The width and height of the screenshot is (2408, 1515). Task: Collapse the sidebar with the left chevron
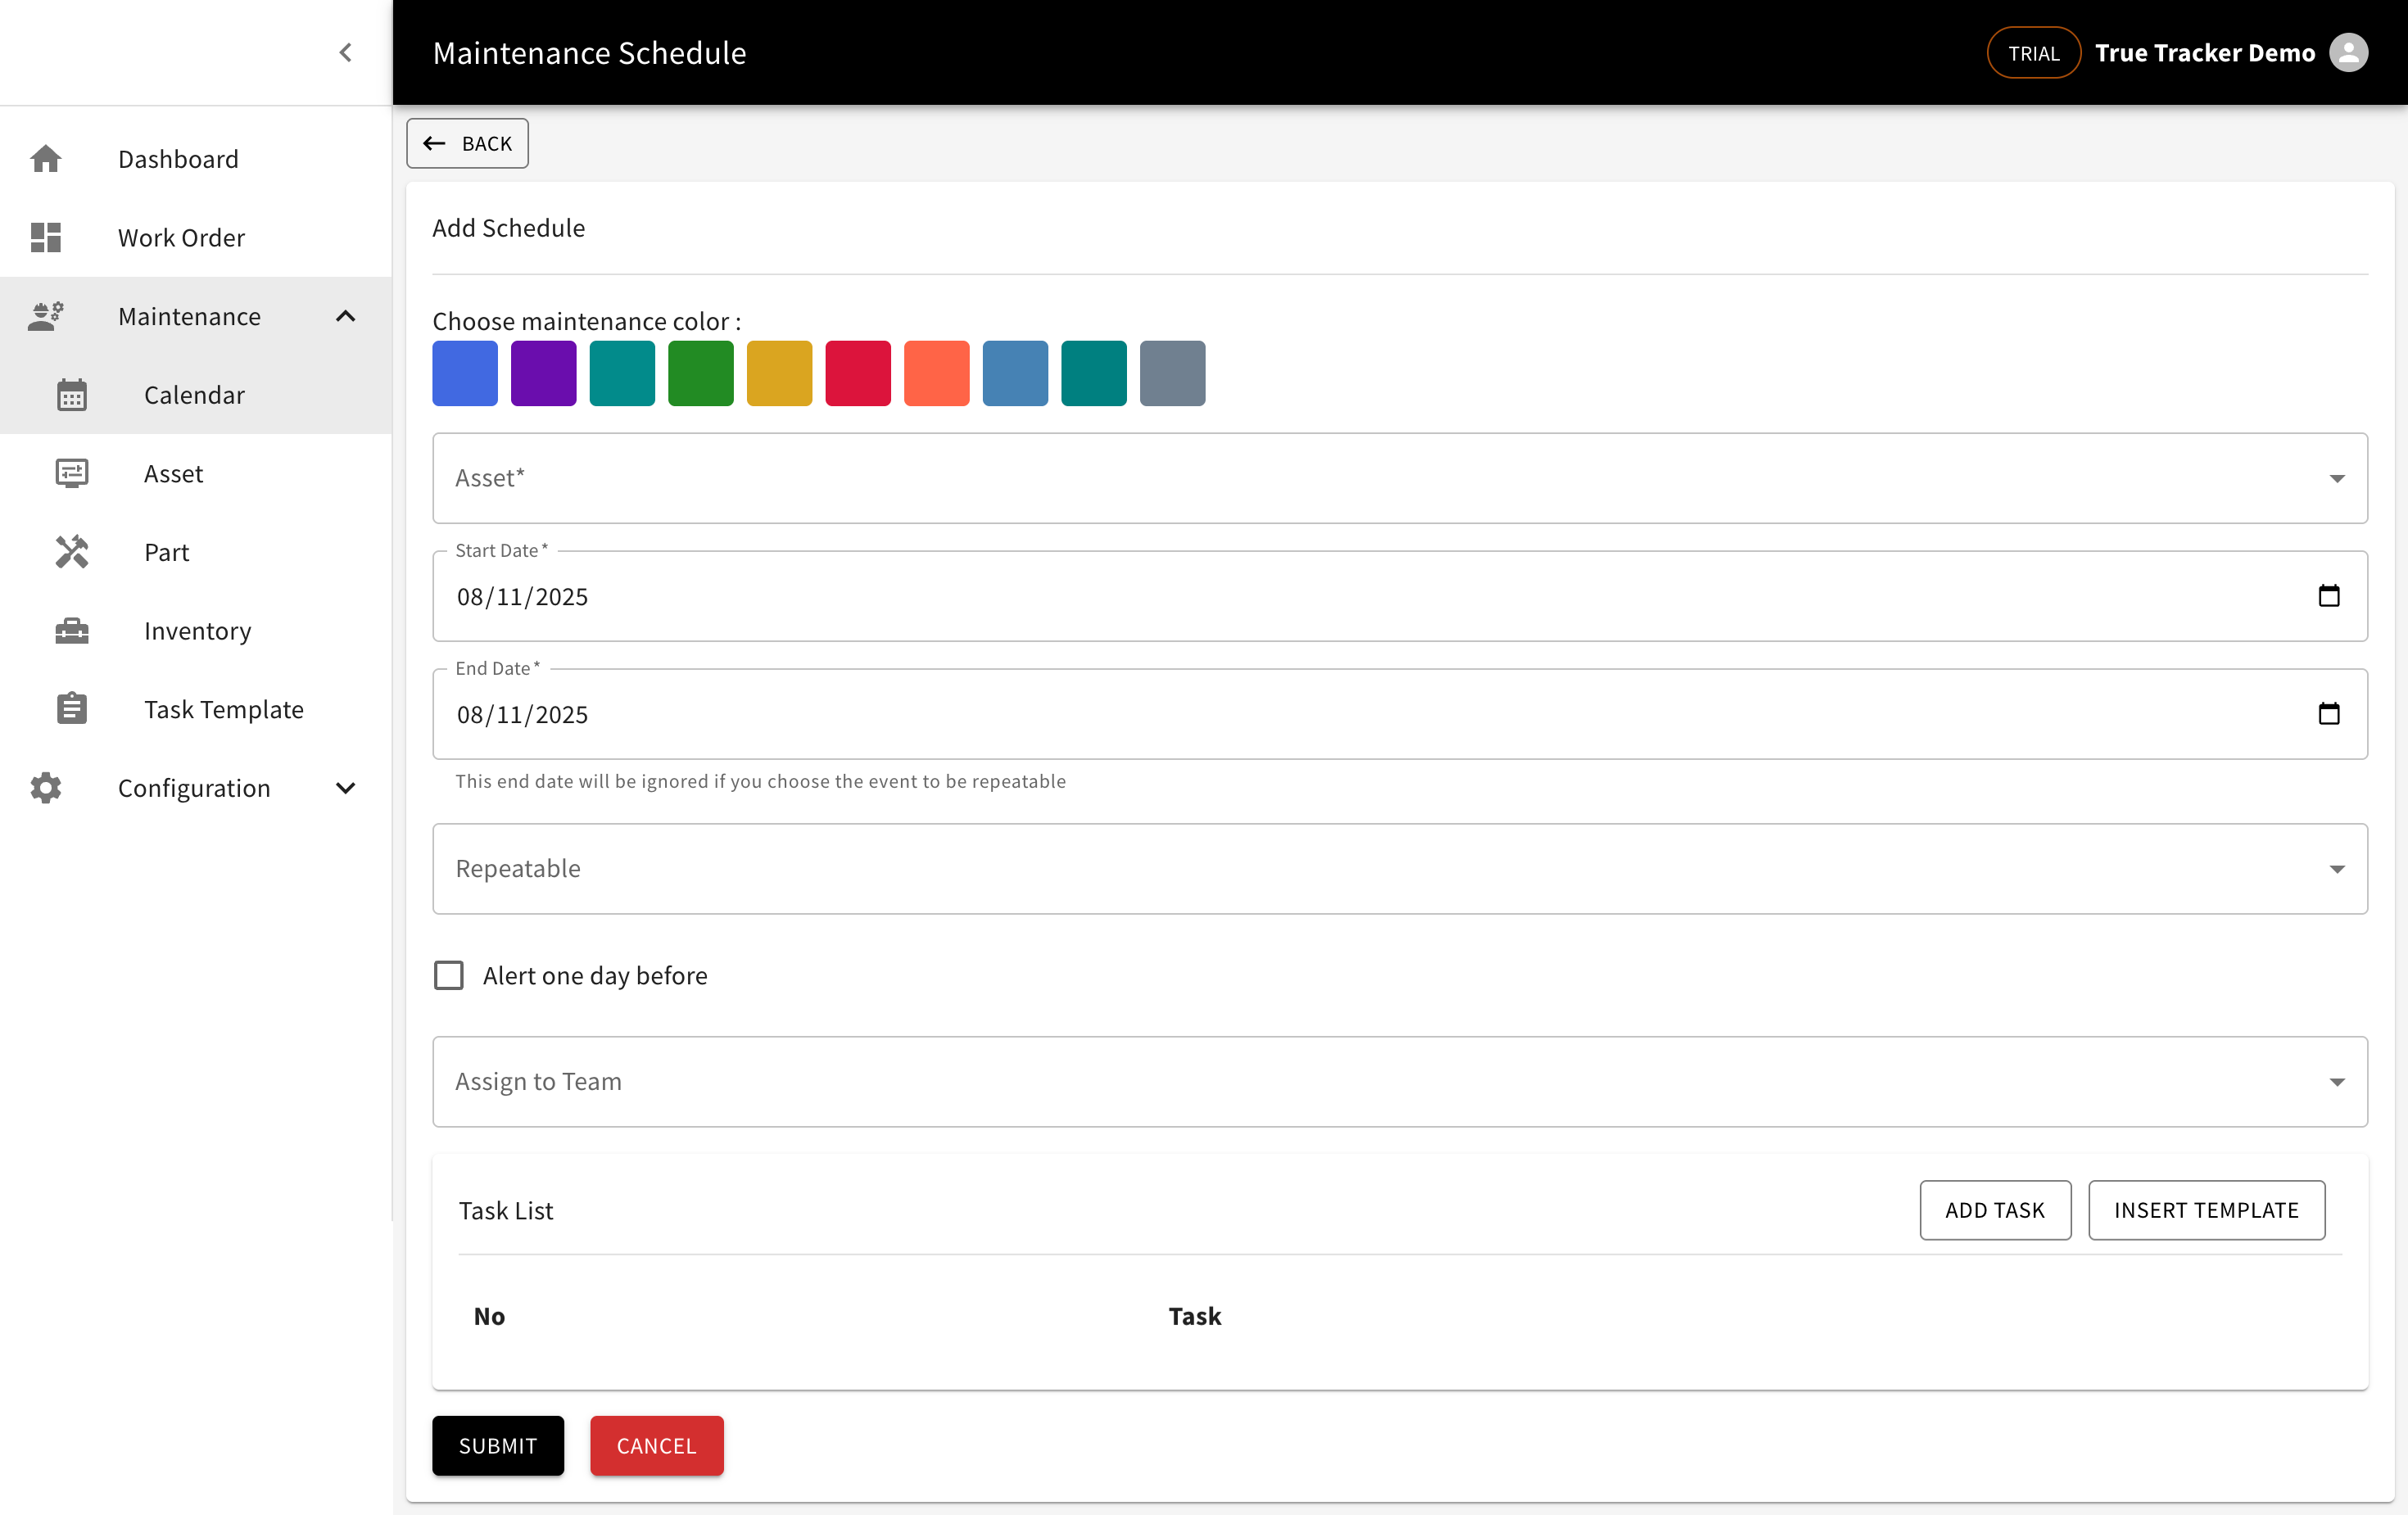pos(346,53)
